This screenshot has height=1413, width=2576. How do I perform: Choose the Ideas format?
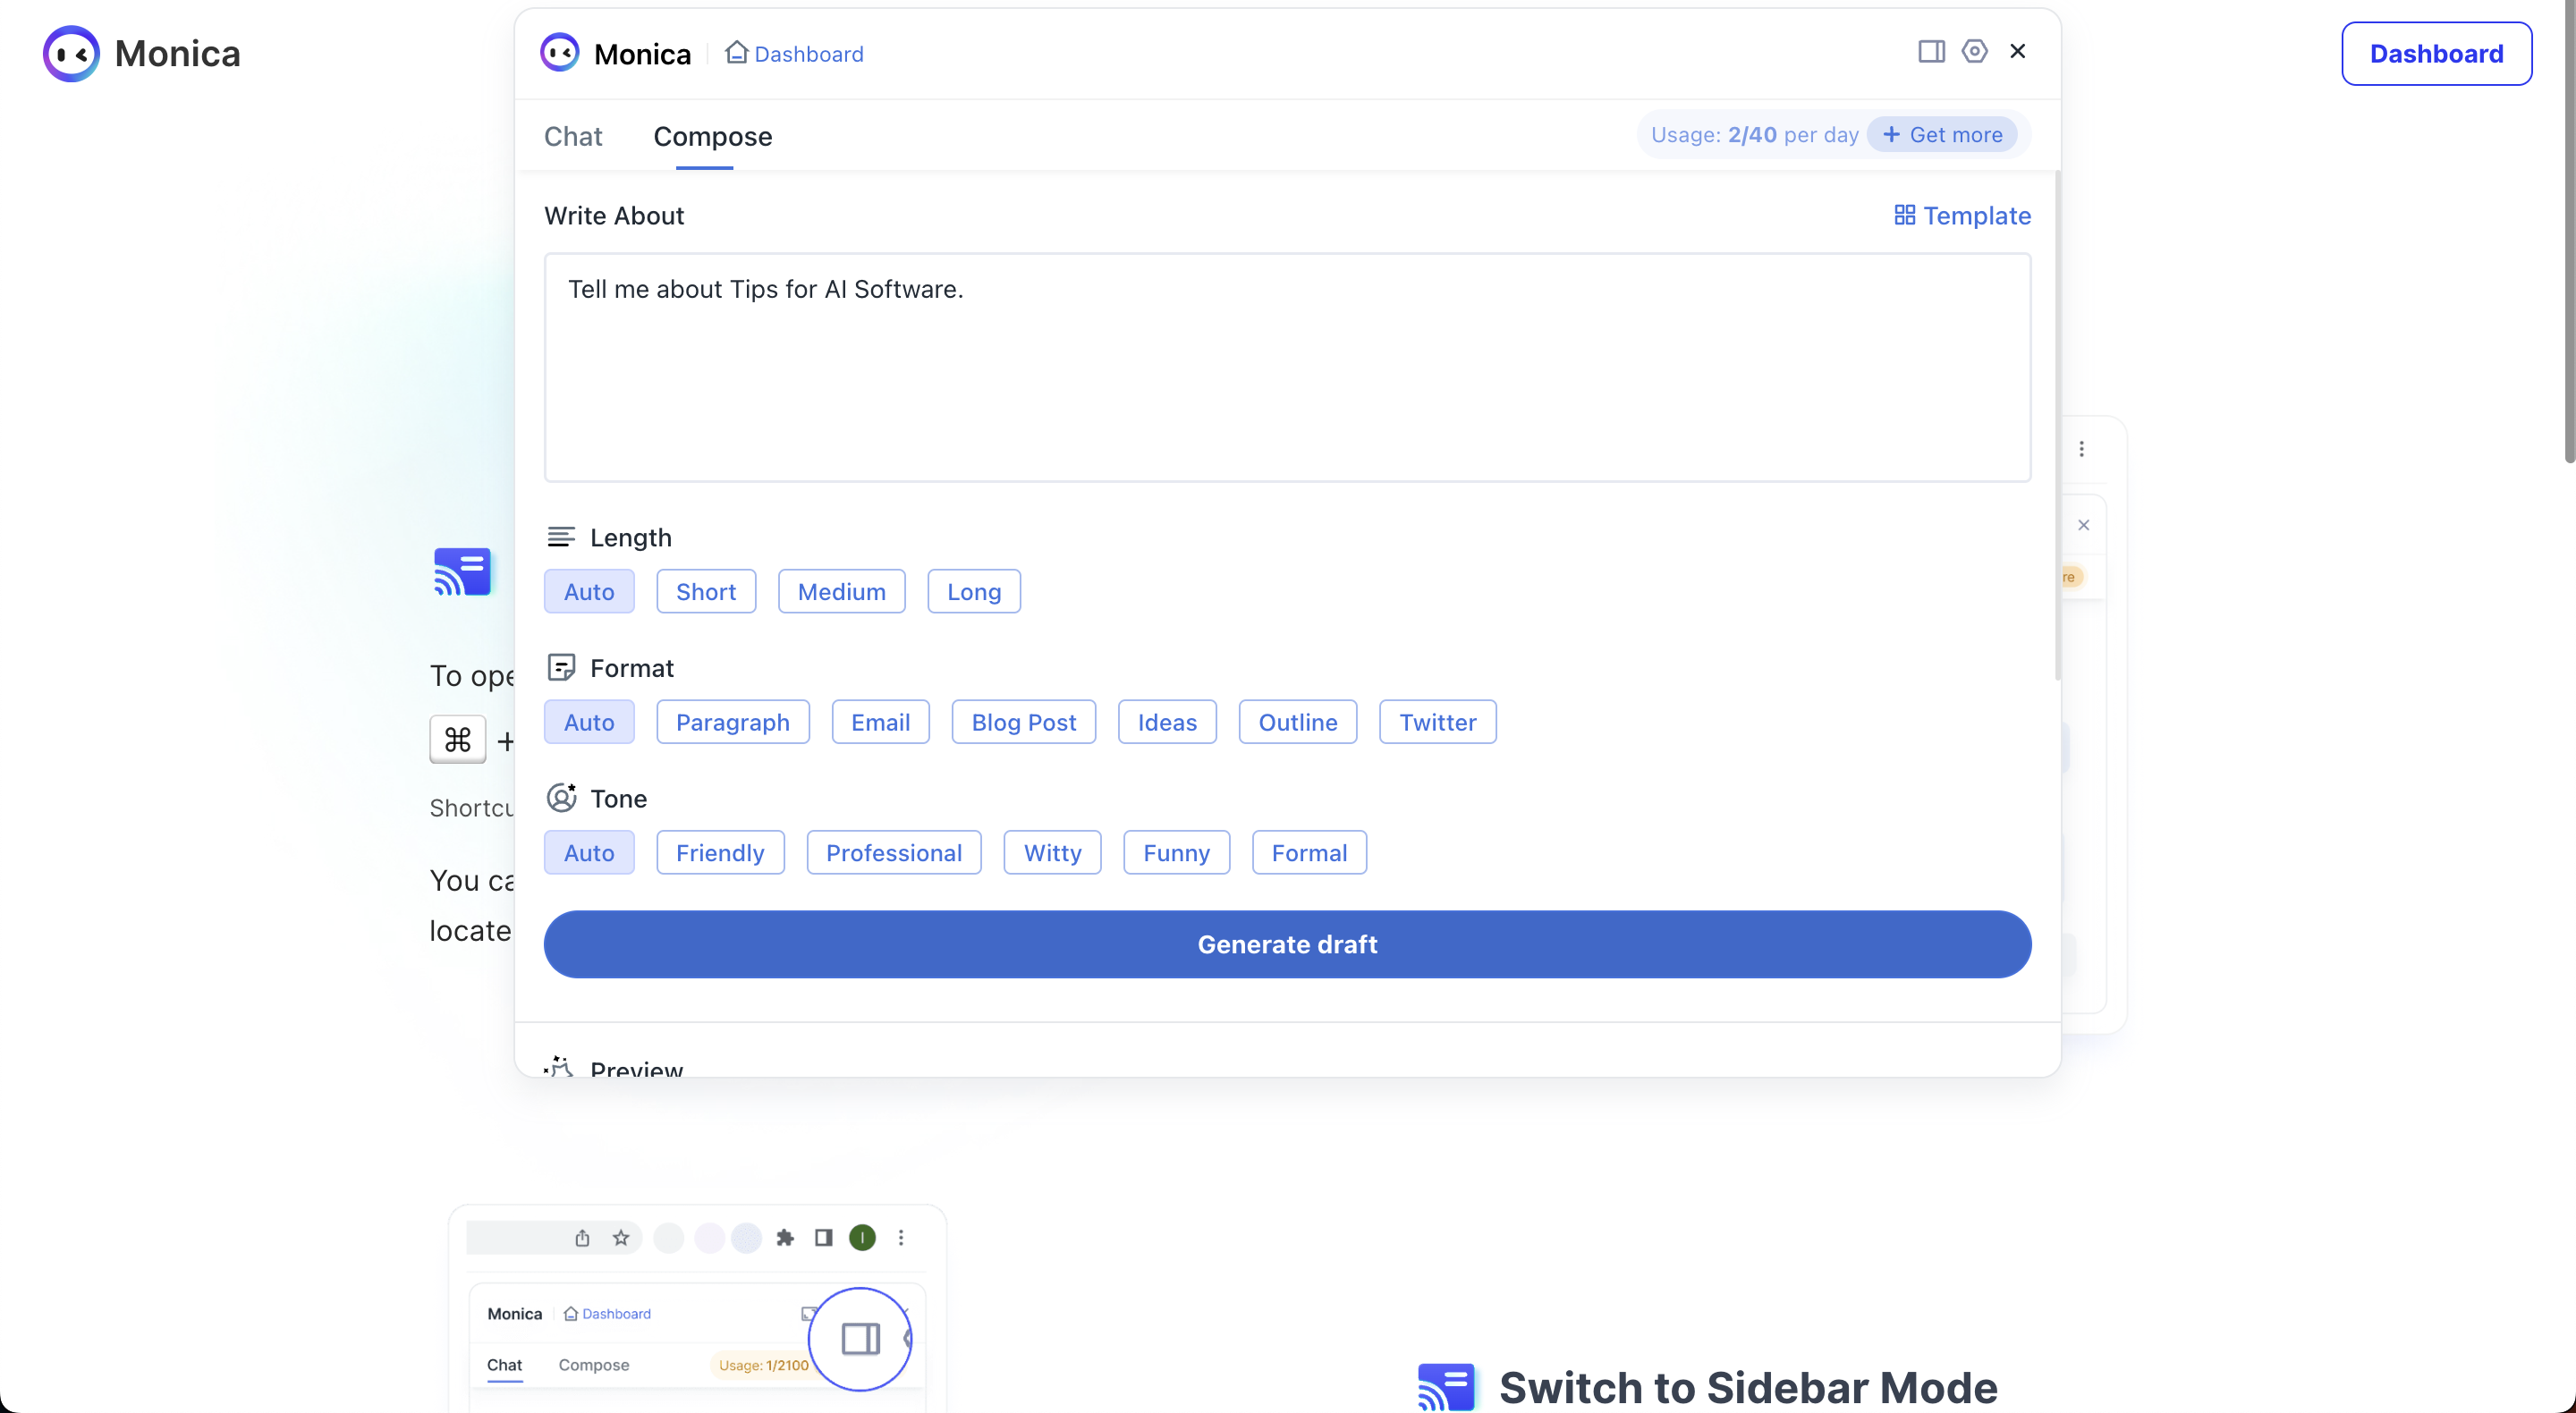[1167, 722]
